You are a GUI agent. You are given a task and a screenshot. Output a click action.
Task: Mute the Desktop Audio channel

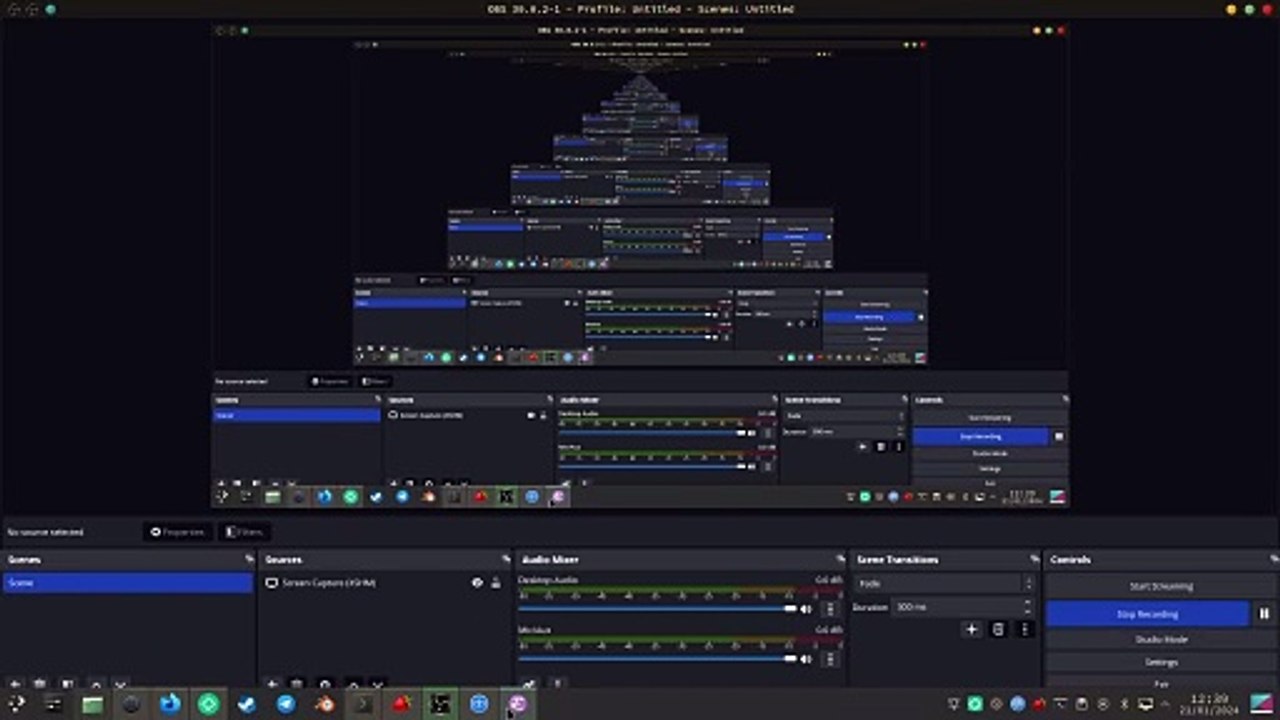pyautogui.click(x=806, y=609)
